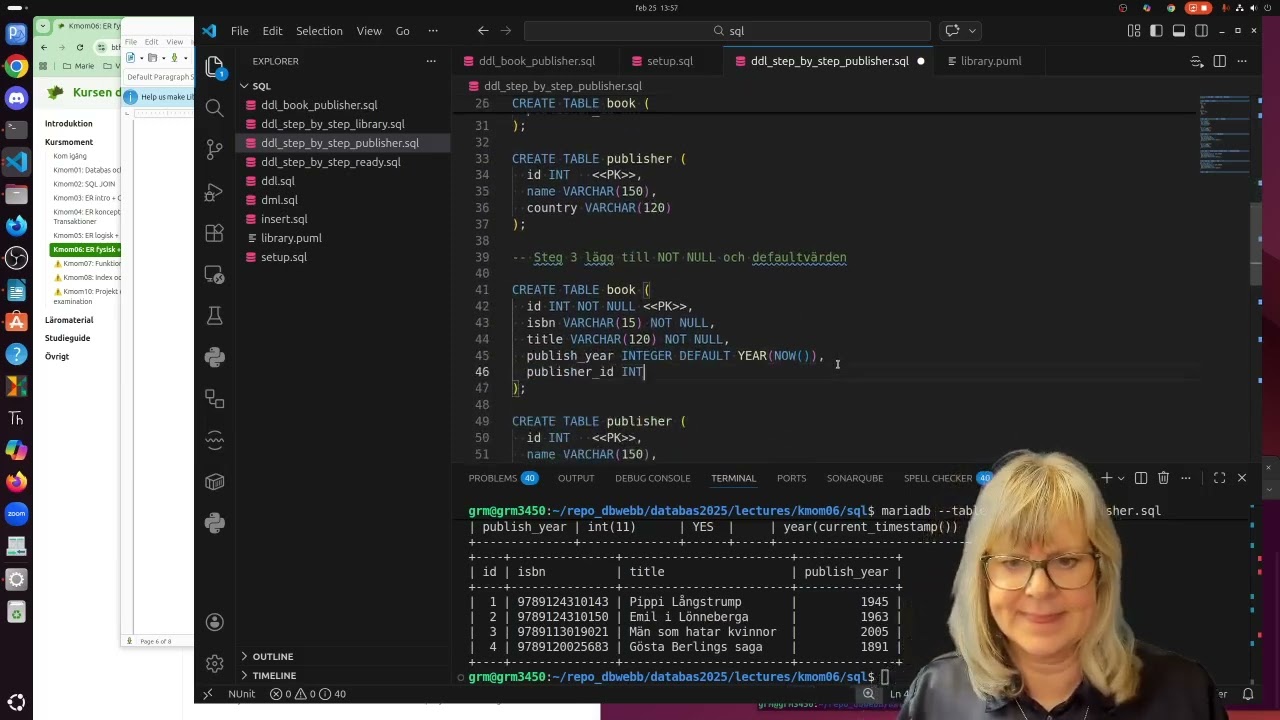Image resolution: width=1280 pixels, height=720 pixels.
Task: Click the command center search box
Action: point(729,31)
